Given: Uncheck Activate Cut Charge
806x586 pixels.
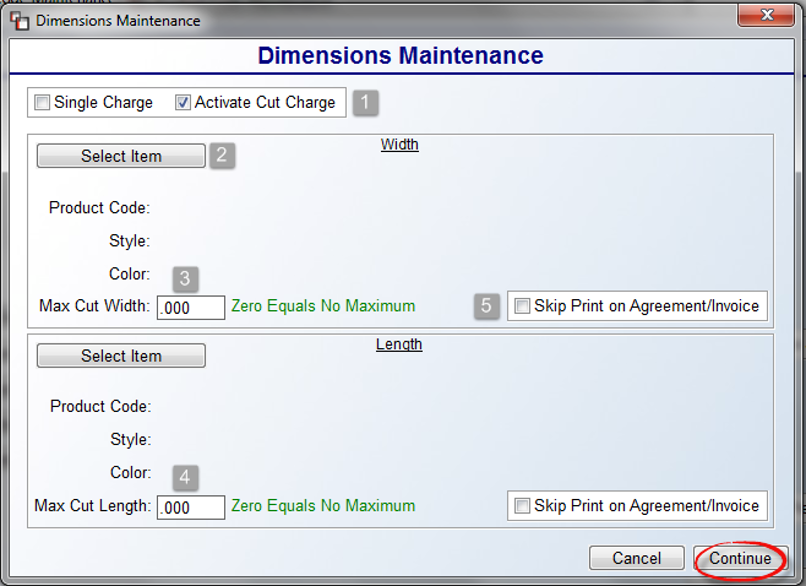Looking at the screenshot, I should point(182,102).
